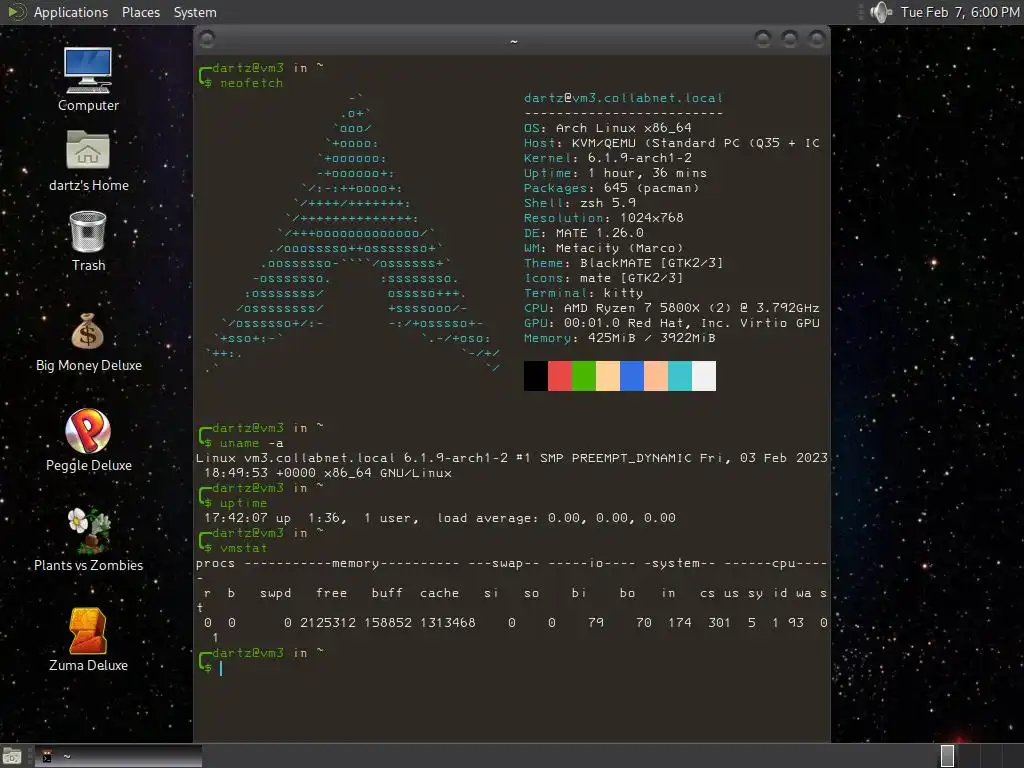
Task: Click the 'Terminal: kitty' line
Action: [x=583, y=293]
